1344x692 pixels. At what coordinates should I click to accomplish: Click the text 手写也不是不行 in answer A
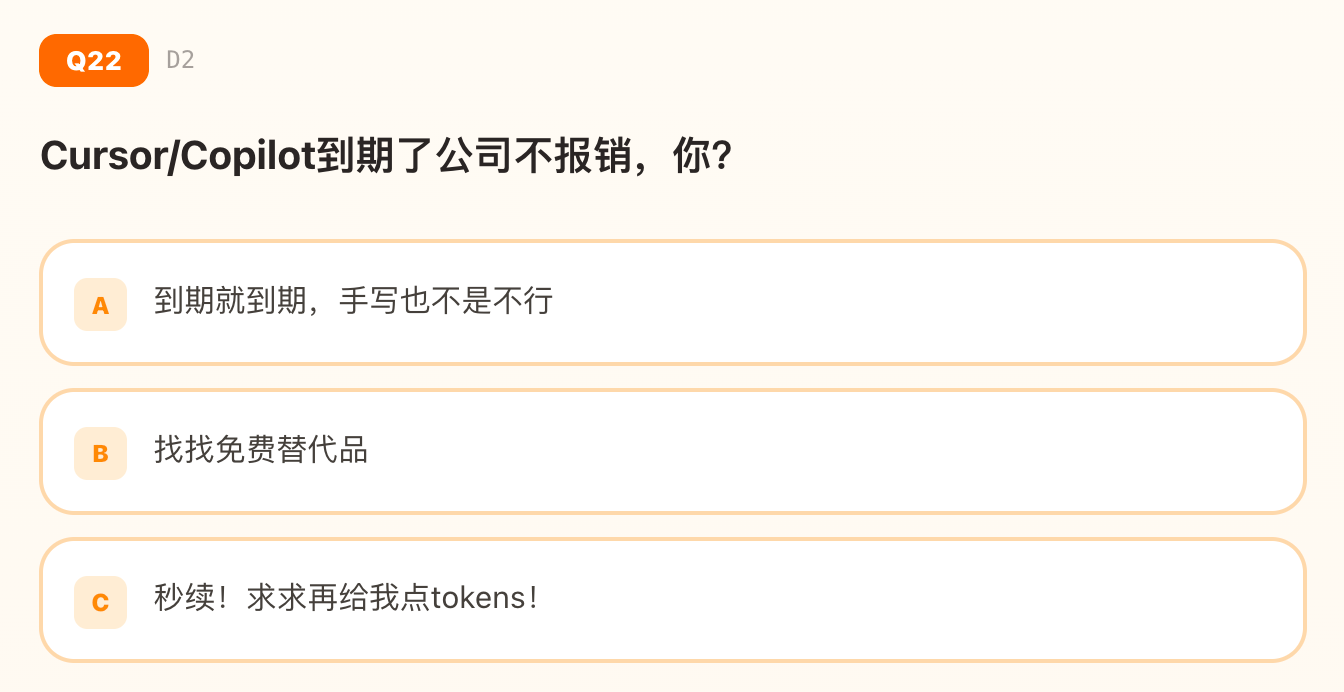tap(446, 301)
